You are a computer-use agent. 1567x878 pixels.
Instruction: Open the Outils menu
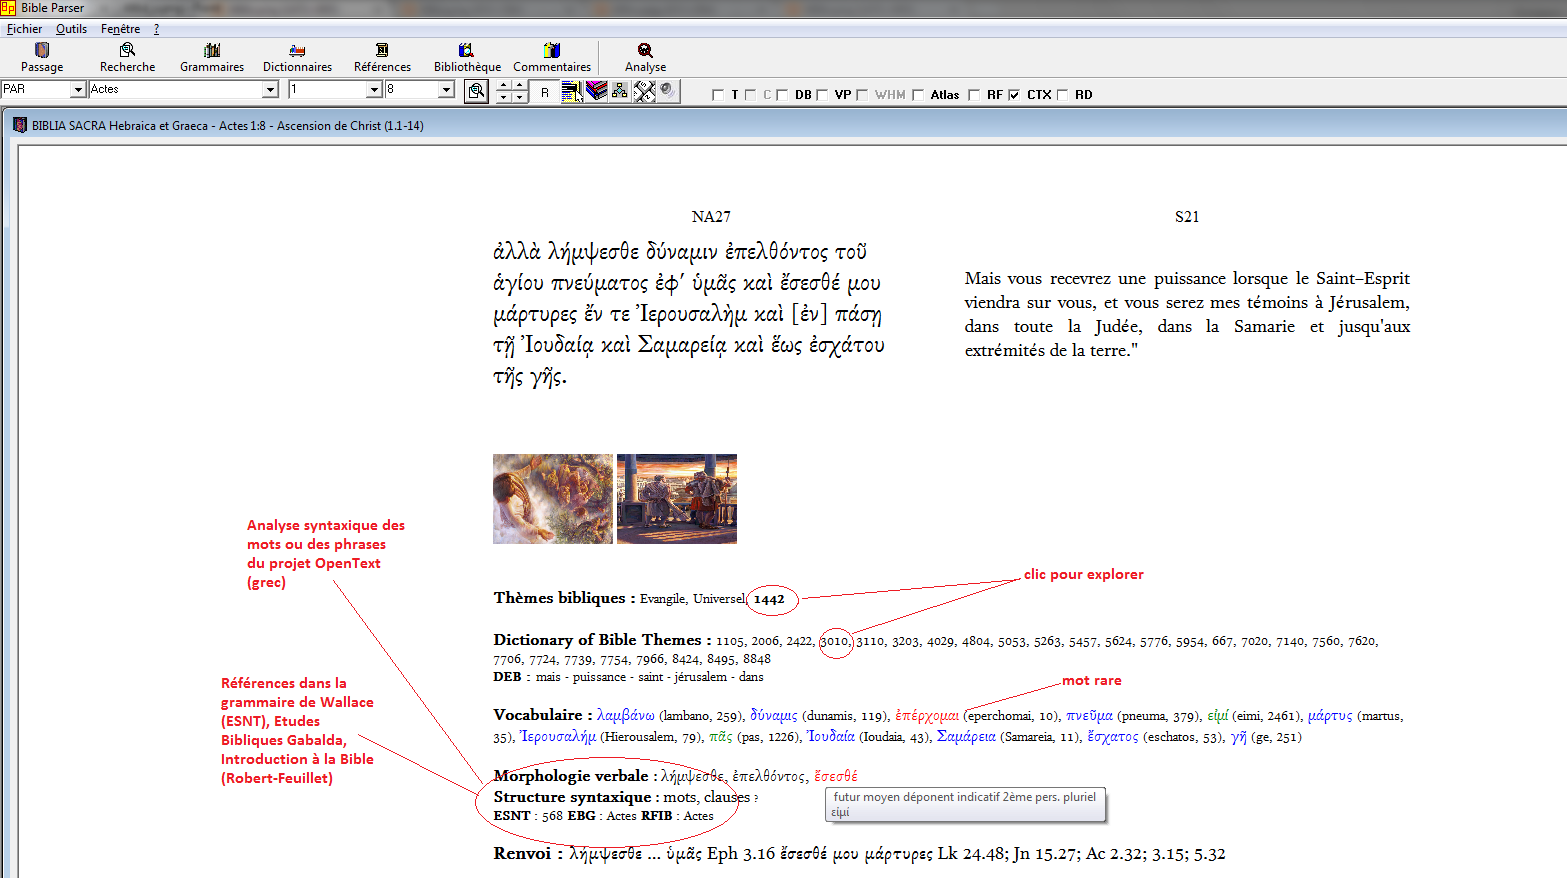tap(71, 29)
